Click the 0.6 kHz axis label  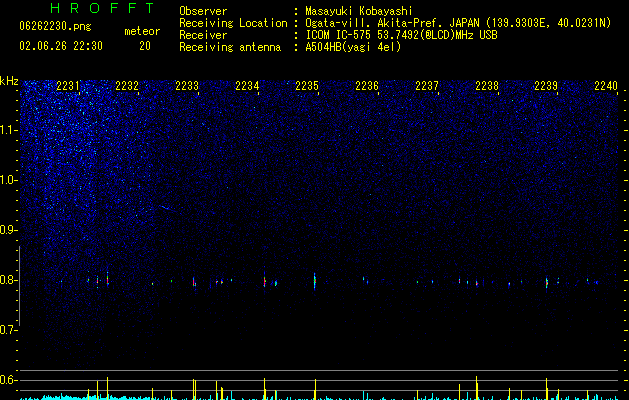click(x=9, y=380)
